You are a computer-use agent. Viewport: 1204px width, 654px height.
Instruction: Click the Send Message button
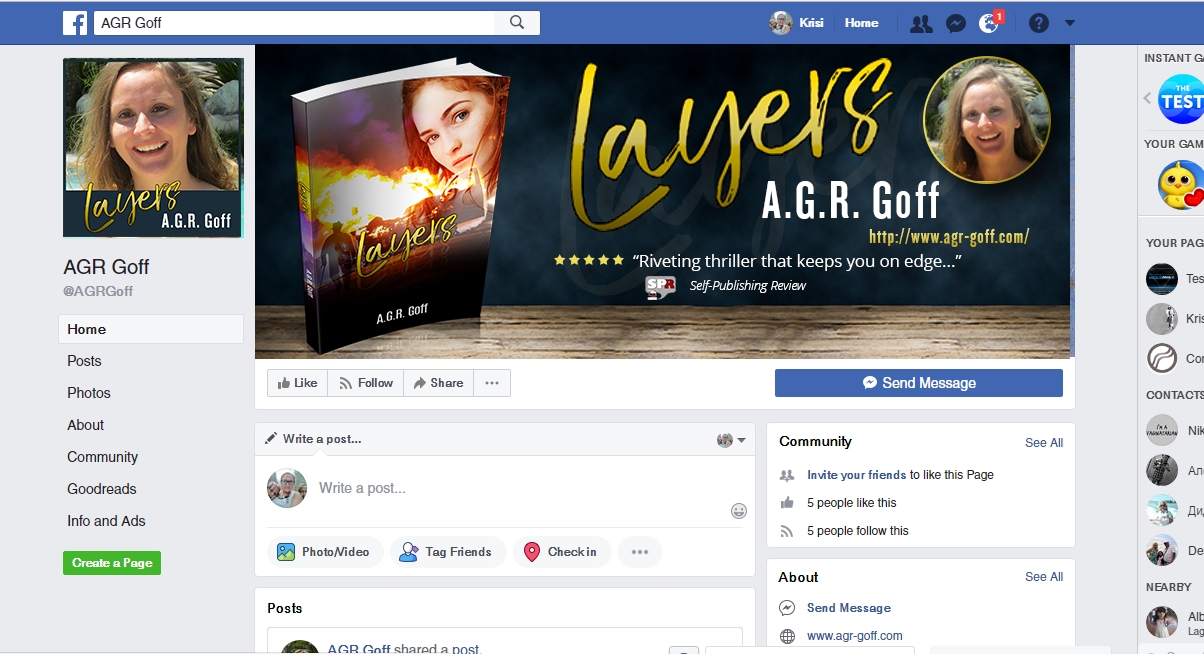tap(918, 382)
